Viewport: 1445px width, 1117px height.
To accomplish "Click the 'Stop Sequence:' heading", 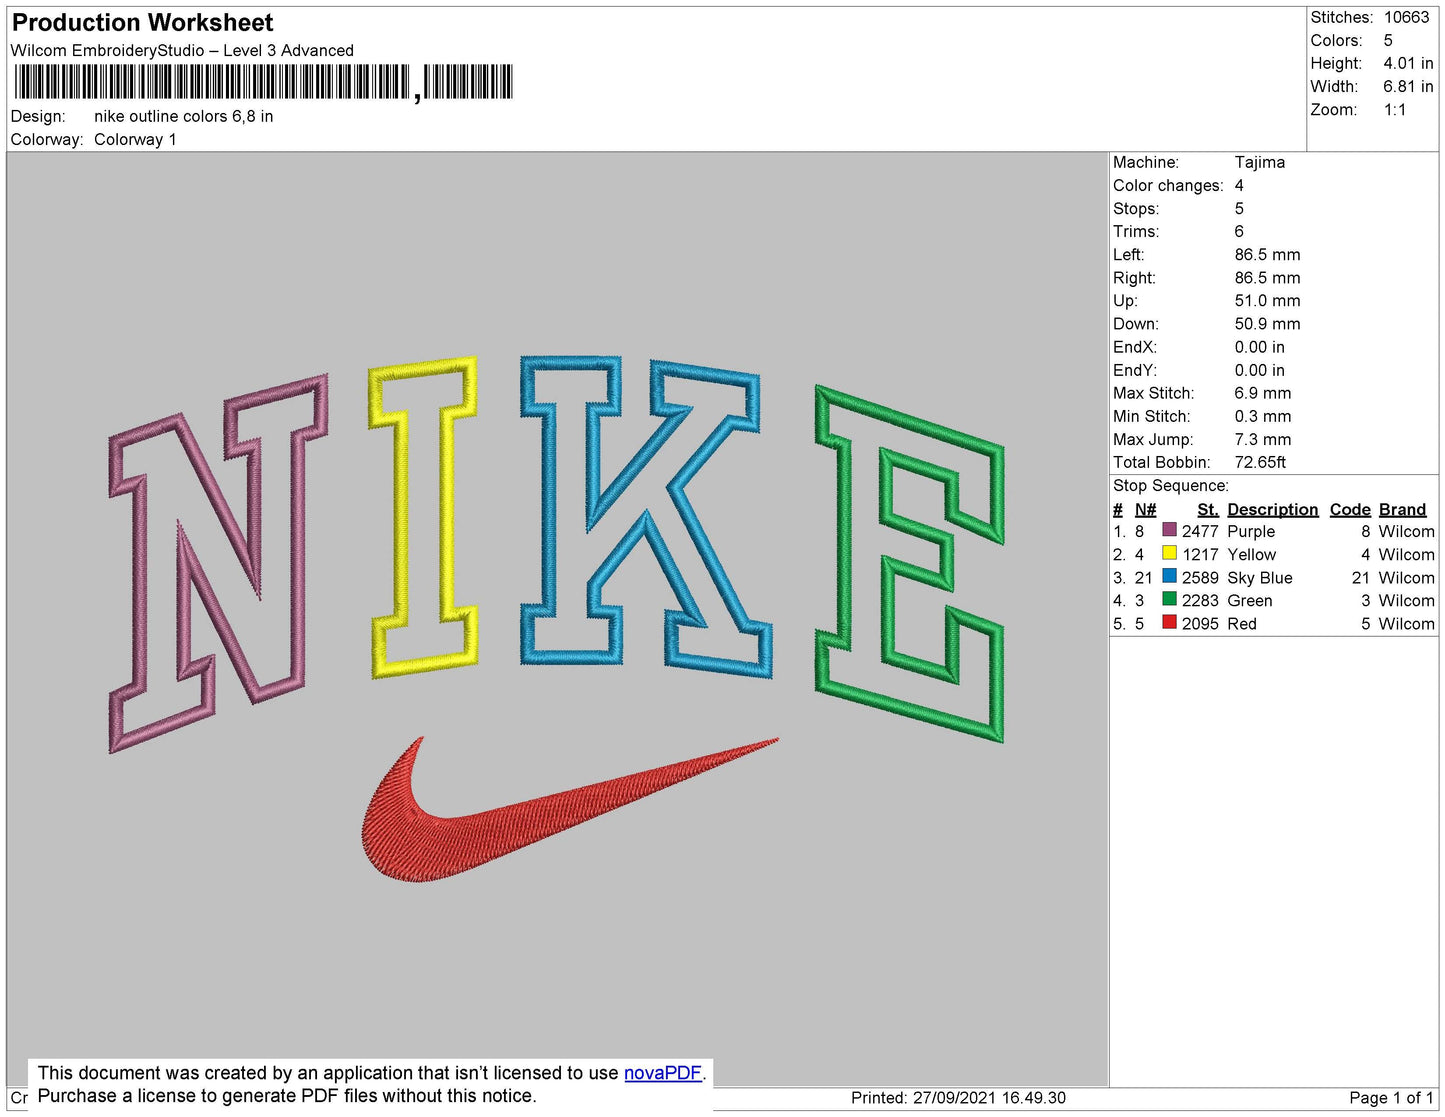I will pos(1171,485).
